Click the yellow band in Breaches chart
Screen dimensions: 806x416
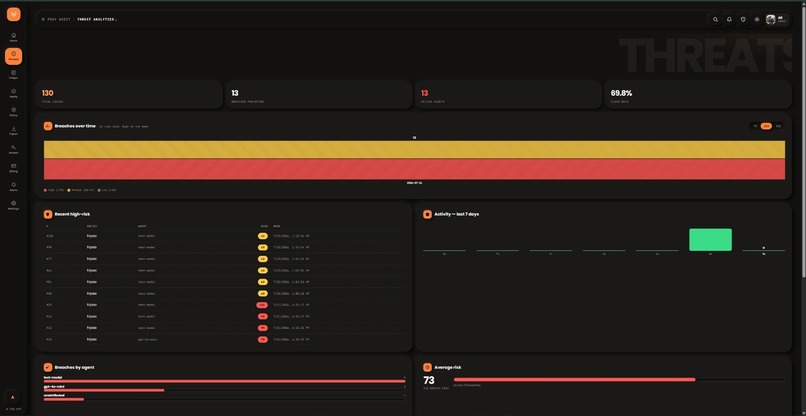pos(414,150)
